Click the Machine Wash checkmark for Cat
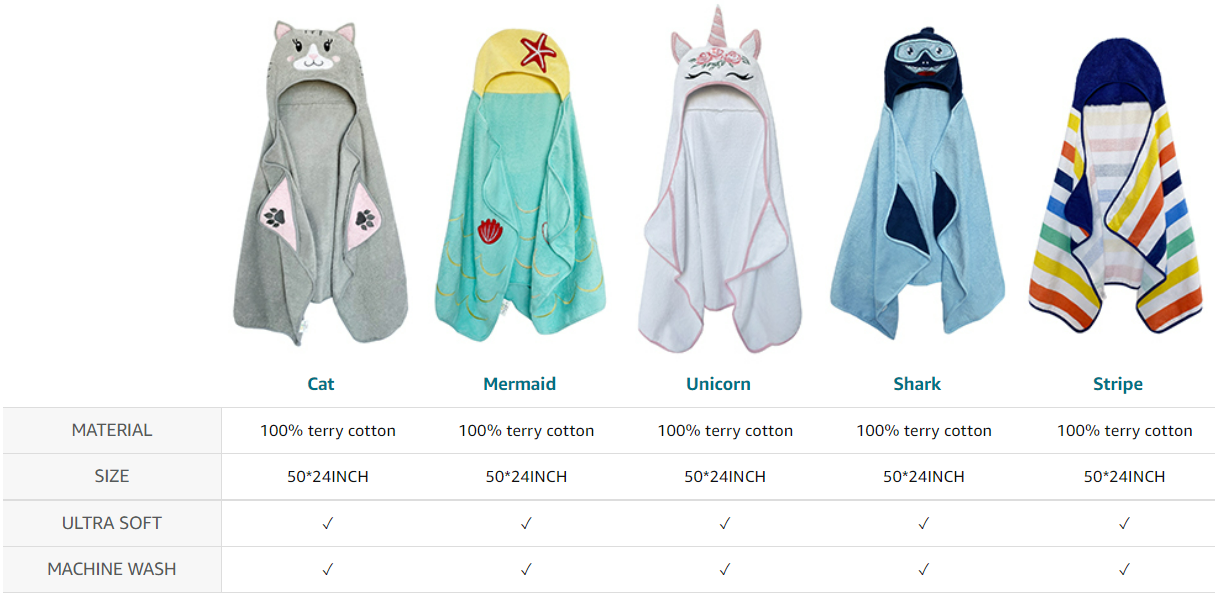1216x599 pixels. (x=328, y=570)
